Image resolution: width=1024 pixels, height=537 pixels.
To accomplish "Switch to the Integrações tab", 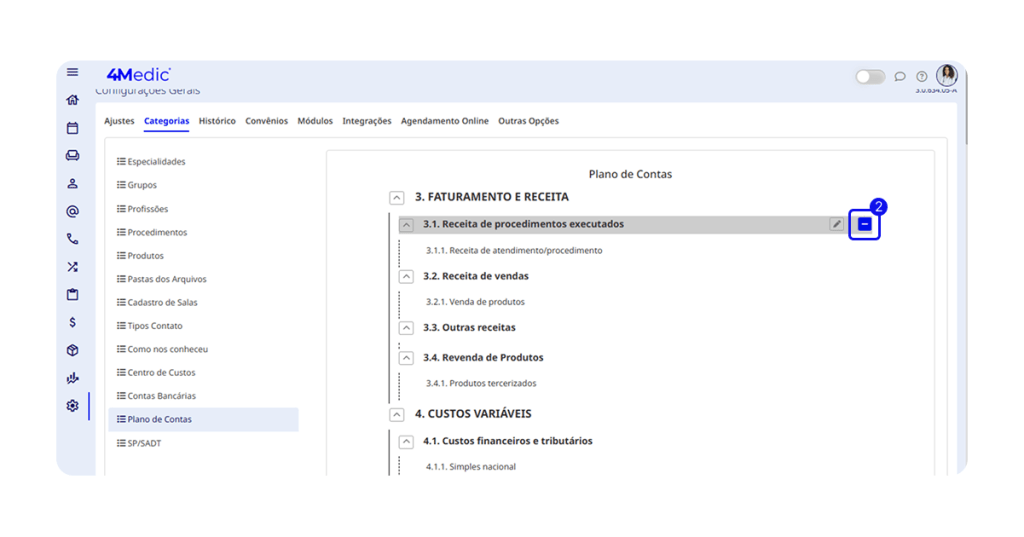I will (367, 121).
